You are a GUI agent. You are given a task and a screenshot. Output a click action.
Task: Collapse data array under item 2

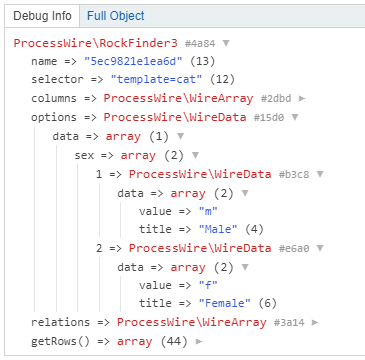coord(245,267)
